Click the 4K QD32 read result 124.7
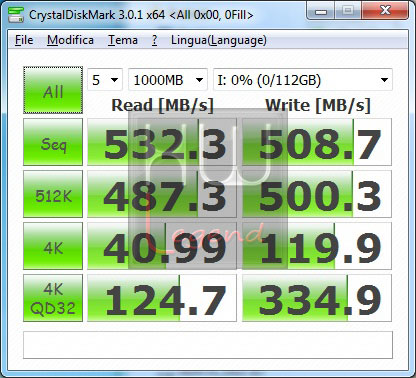The width and height of the screenshot is (416, 378). (162, 298)
